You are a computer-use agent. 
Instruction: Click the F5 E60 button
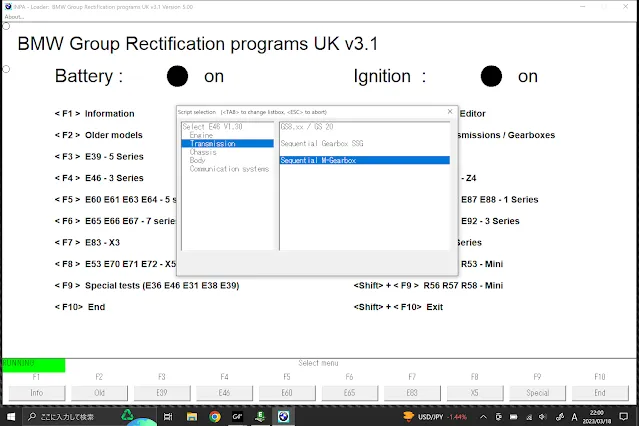[287, 393]
